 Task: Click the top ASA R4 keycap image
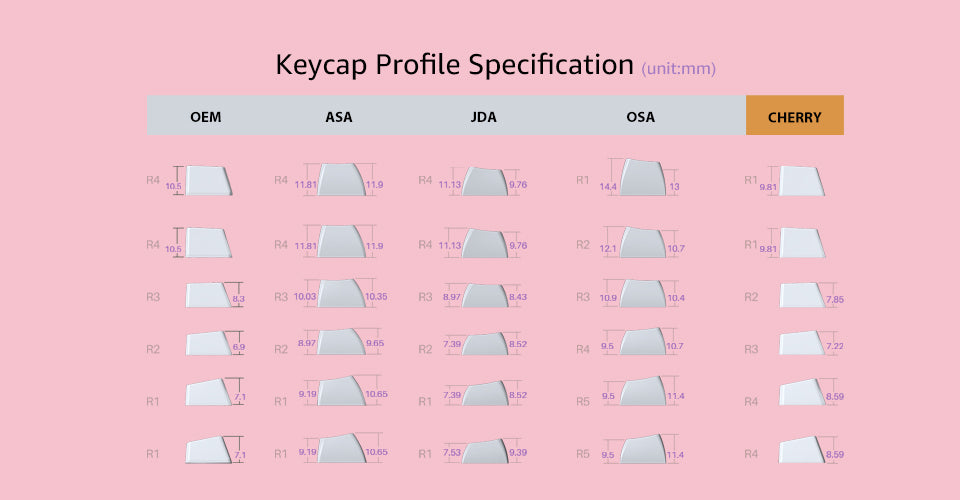(x=340, y=180)
